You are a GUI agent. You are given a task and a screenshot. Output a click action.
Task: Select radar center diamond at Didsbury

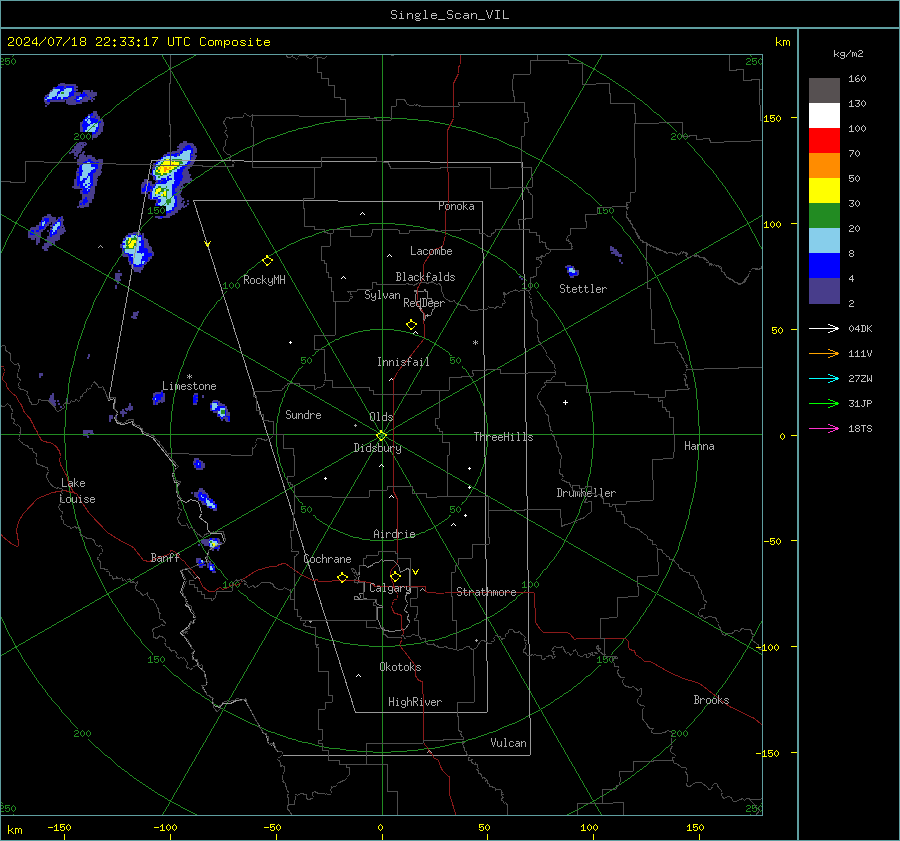[381, 436]
